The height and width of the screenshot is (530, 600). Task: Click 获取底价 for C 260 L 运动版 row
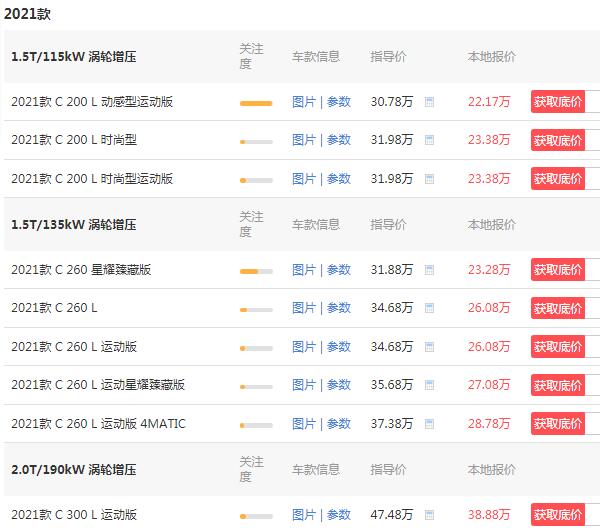(558, 347)
